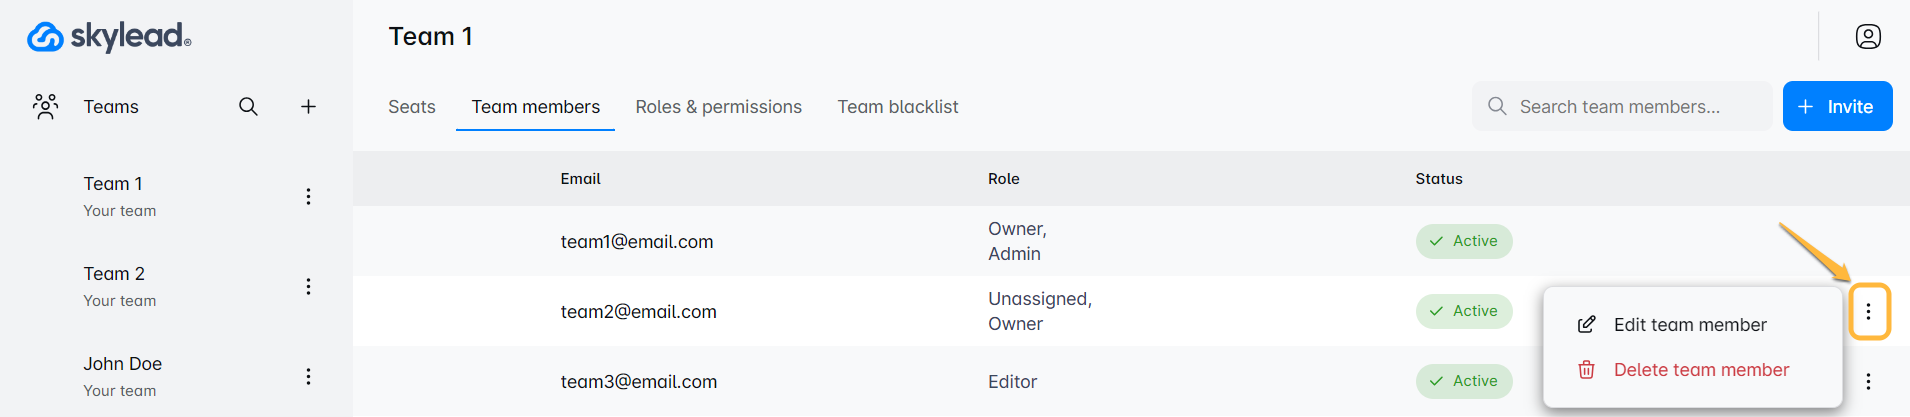Click the team1@email.com member row
This screenshot has width=1910, height=417.
pos(637,242)
